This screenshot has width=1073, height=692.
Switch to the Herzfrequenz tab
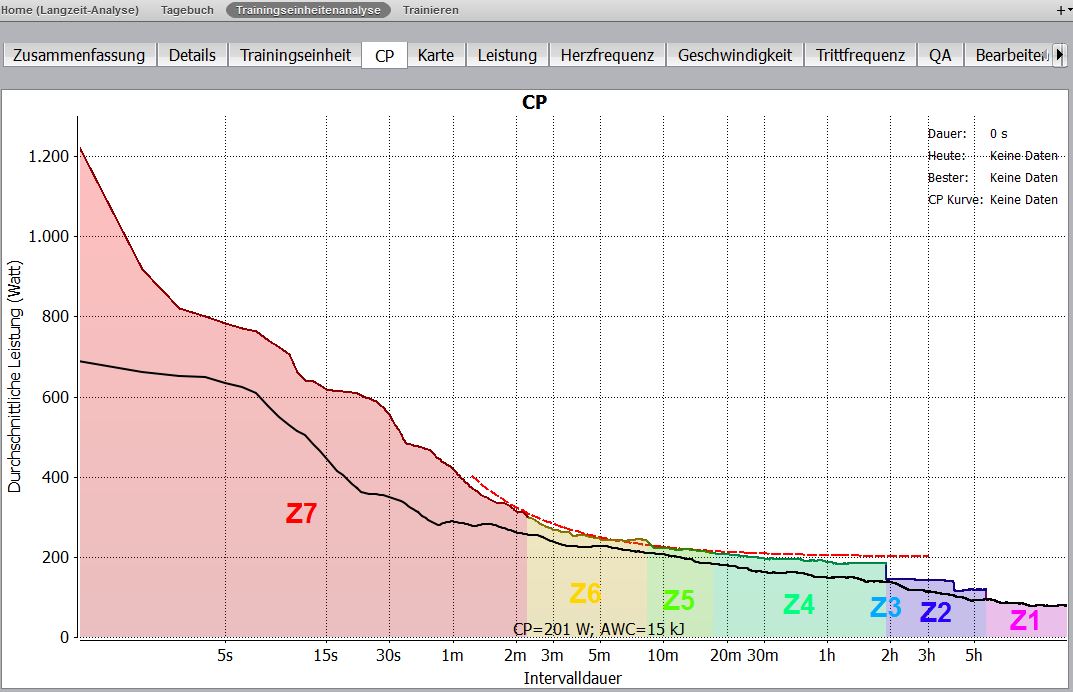pyautogui.click(x=607, y=55)
